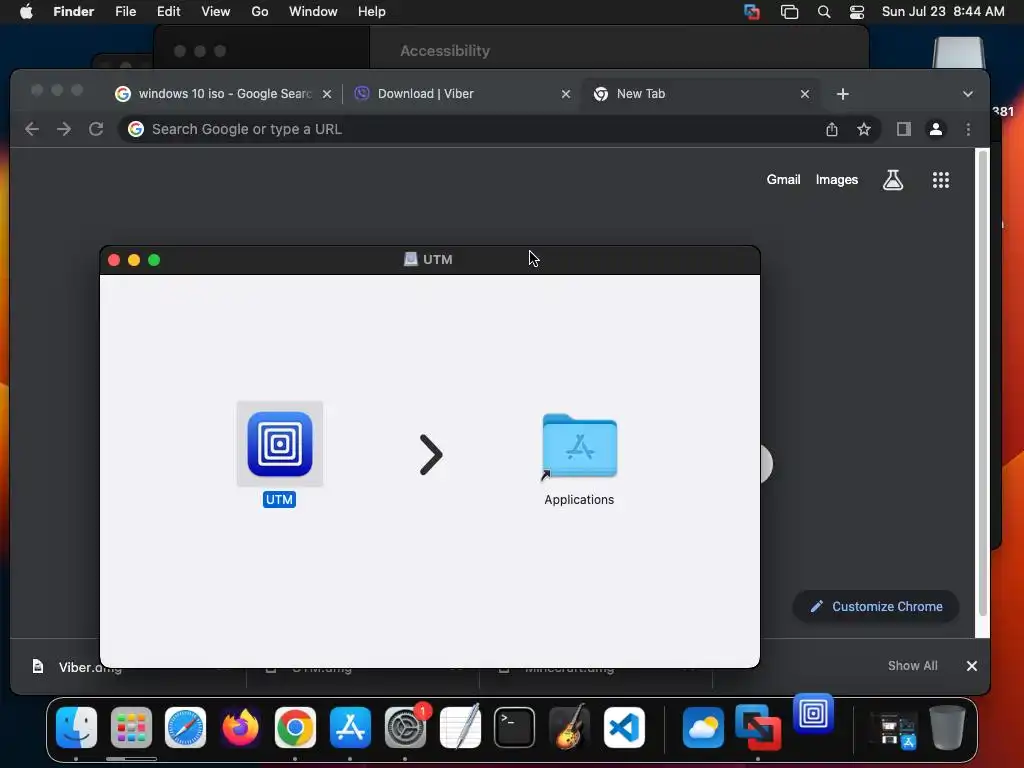Open the Google apps grid

(x=940, y=180)
